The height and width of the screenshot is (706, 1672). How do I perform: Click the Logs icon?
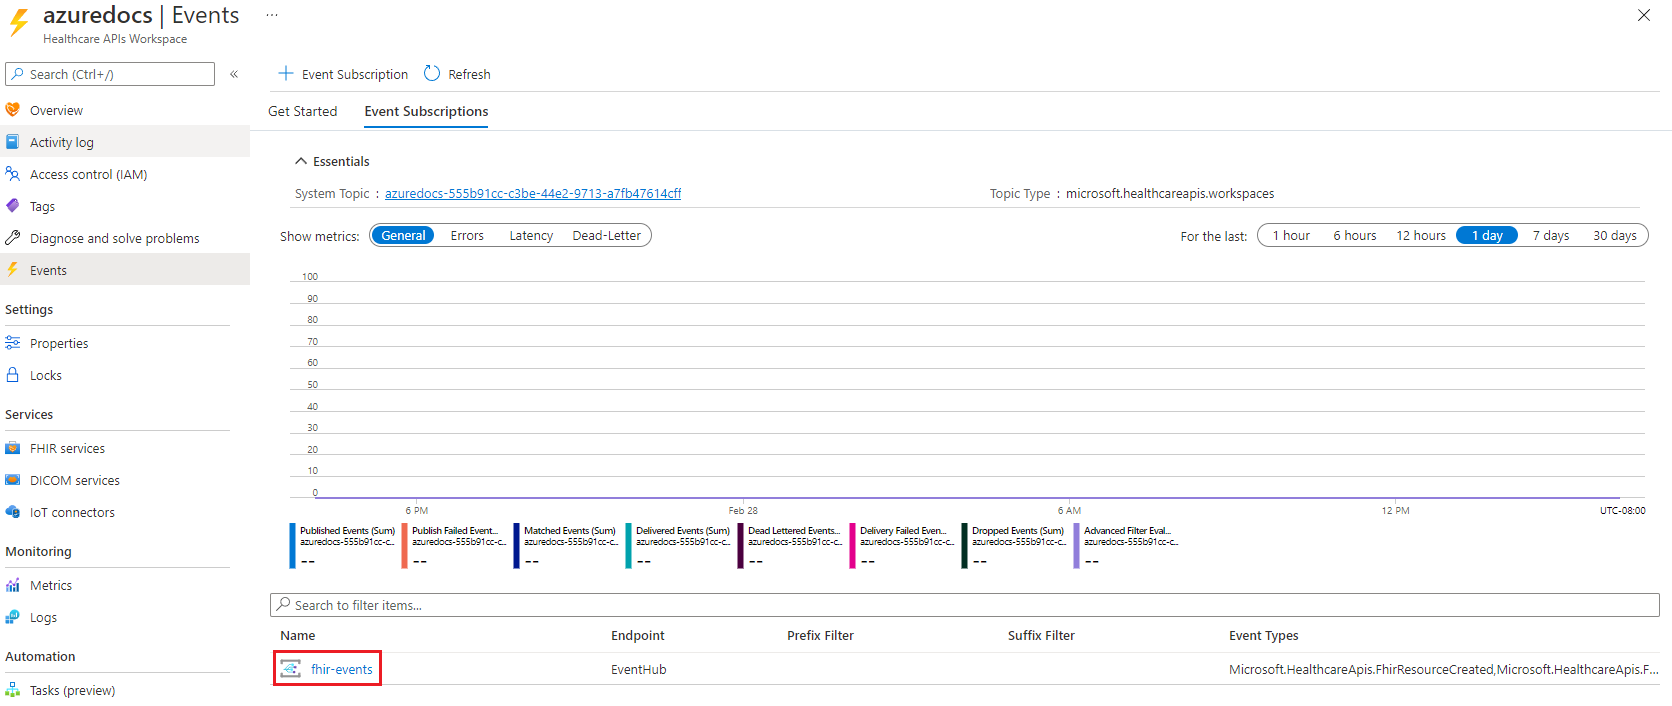[x=13, y=617]
